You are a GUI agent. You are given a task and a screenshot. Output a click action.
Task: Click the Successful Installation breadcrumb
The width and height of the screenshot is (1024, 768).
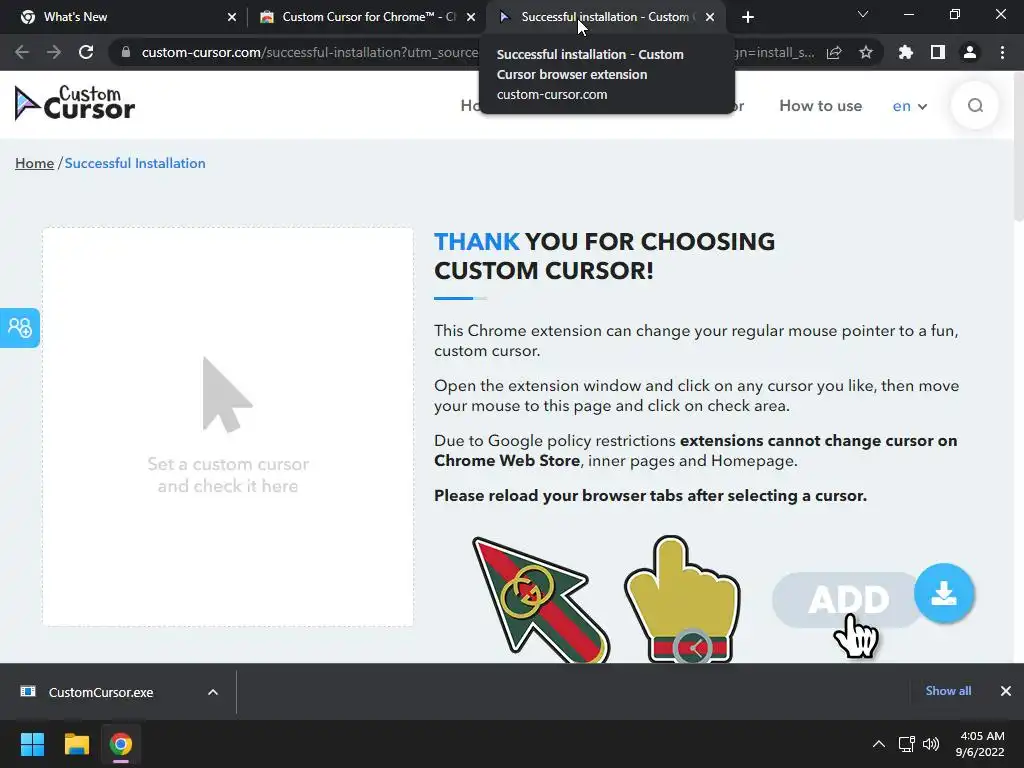(135, 163)
